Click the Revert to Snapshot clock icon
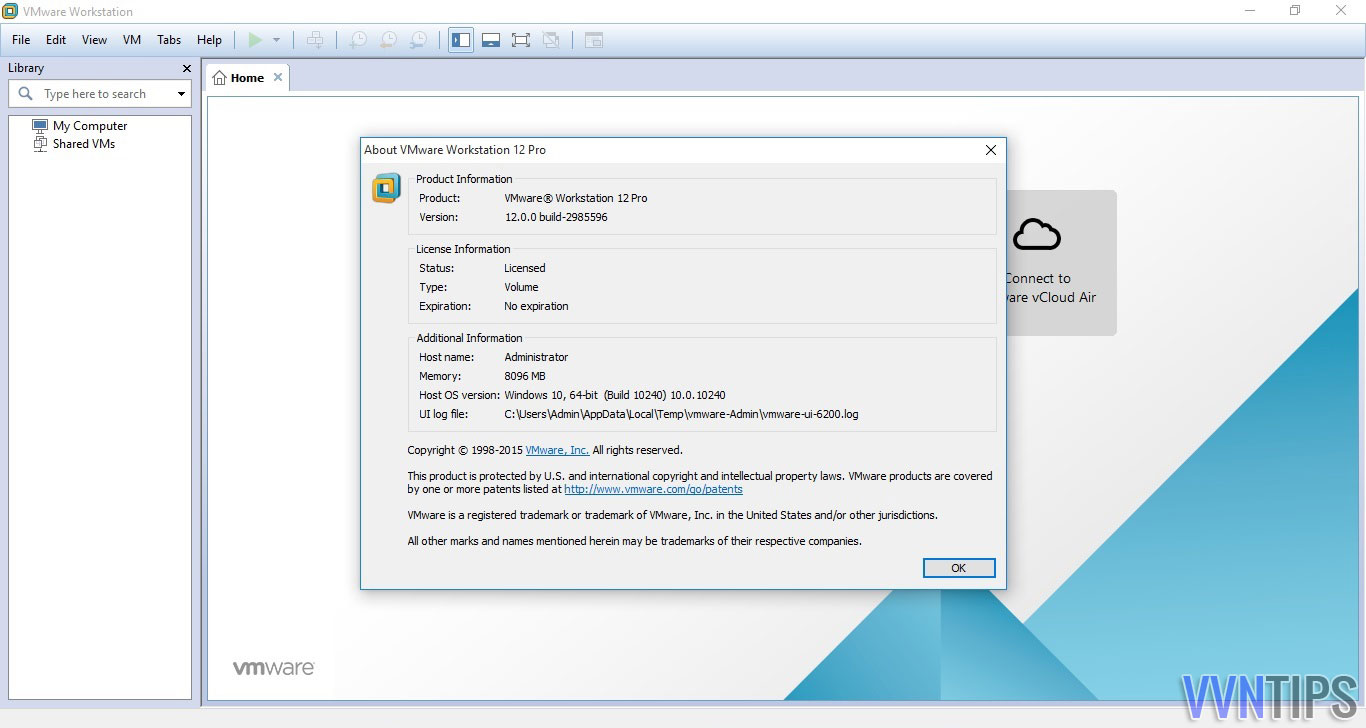The image size is (1366, 728). pos(388,40)
